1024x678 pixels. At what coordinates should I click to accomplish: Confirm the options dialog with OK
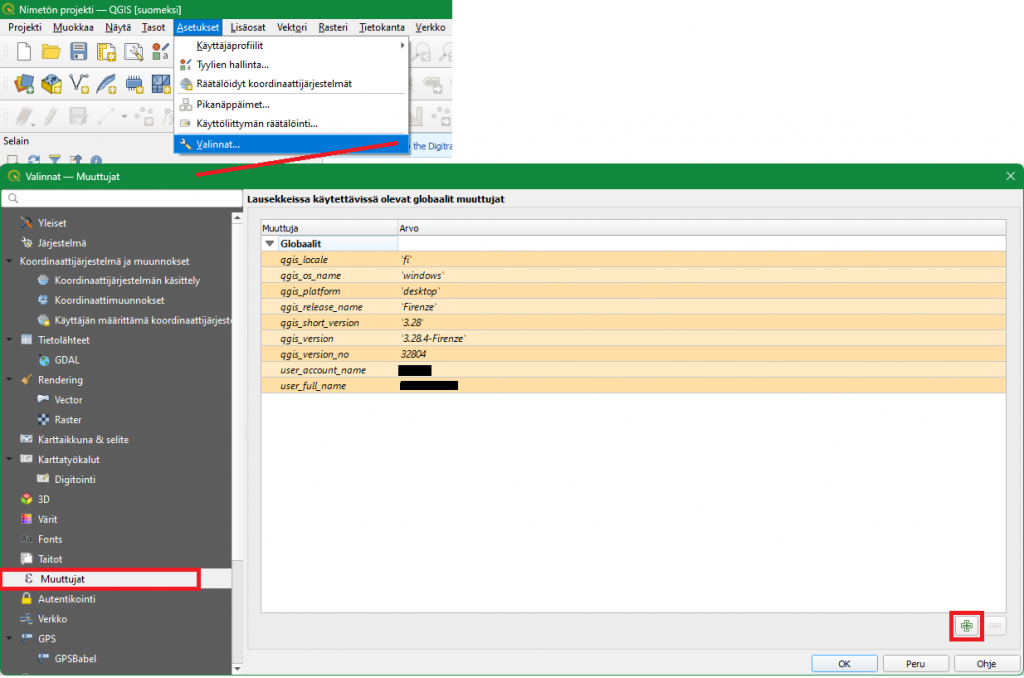(844, 664)
